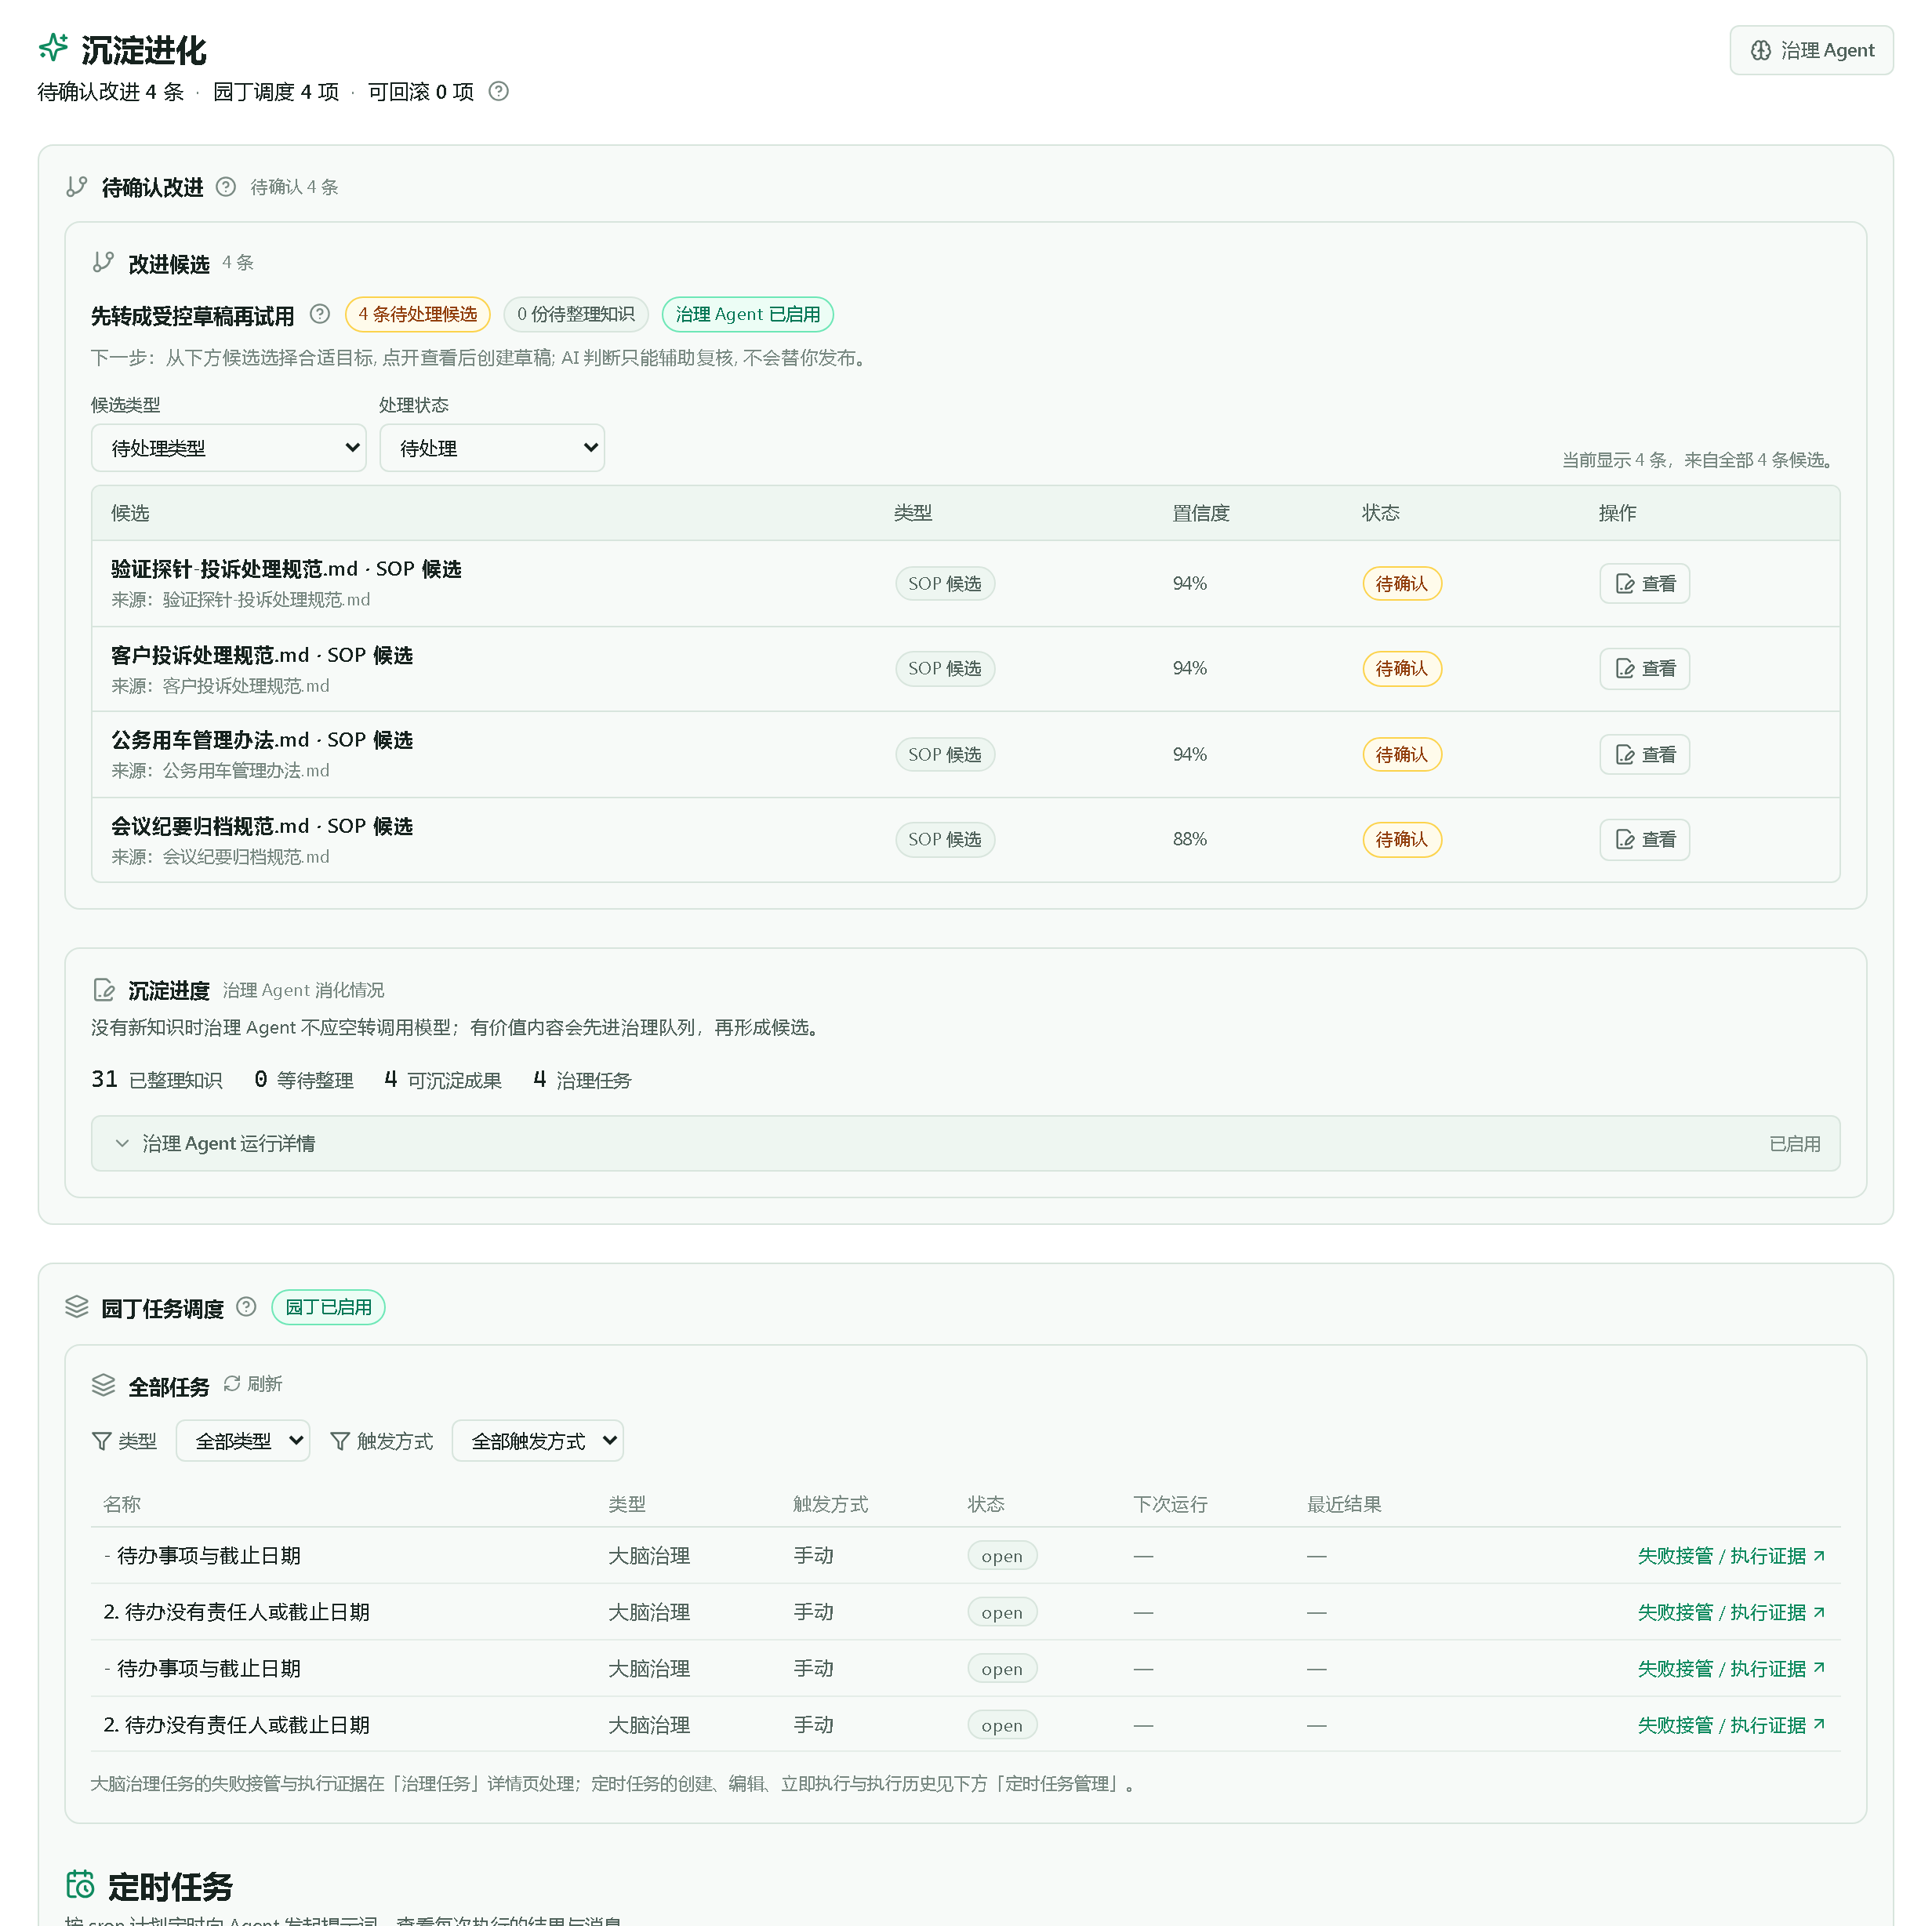The width and height of the screenshot is (1932, 1926).
Task: Open 失败接管 / 执行证据 link in last task row
Action: pos(1731,1726)
